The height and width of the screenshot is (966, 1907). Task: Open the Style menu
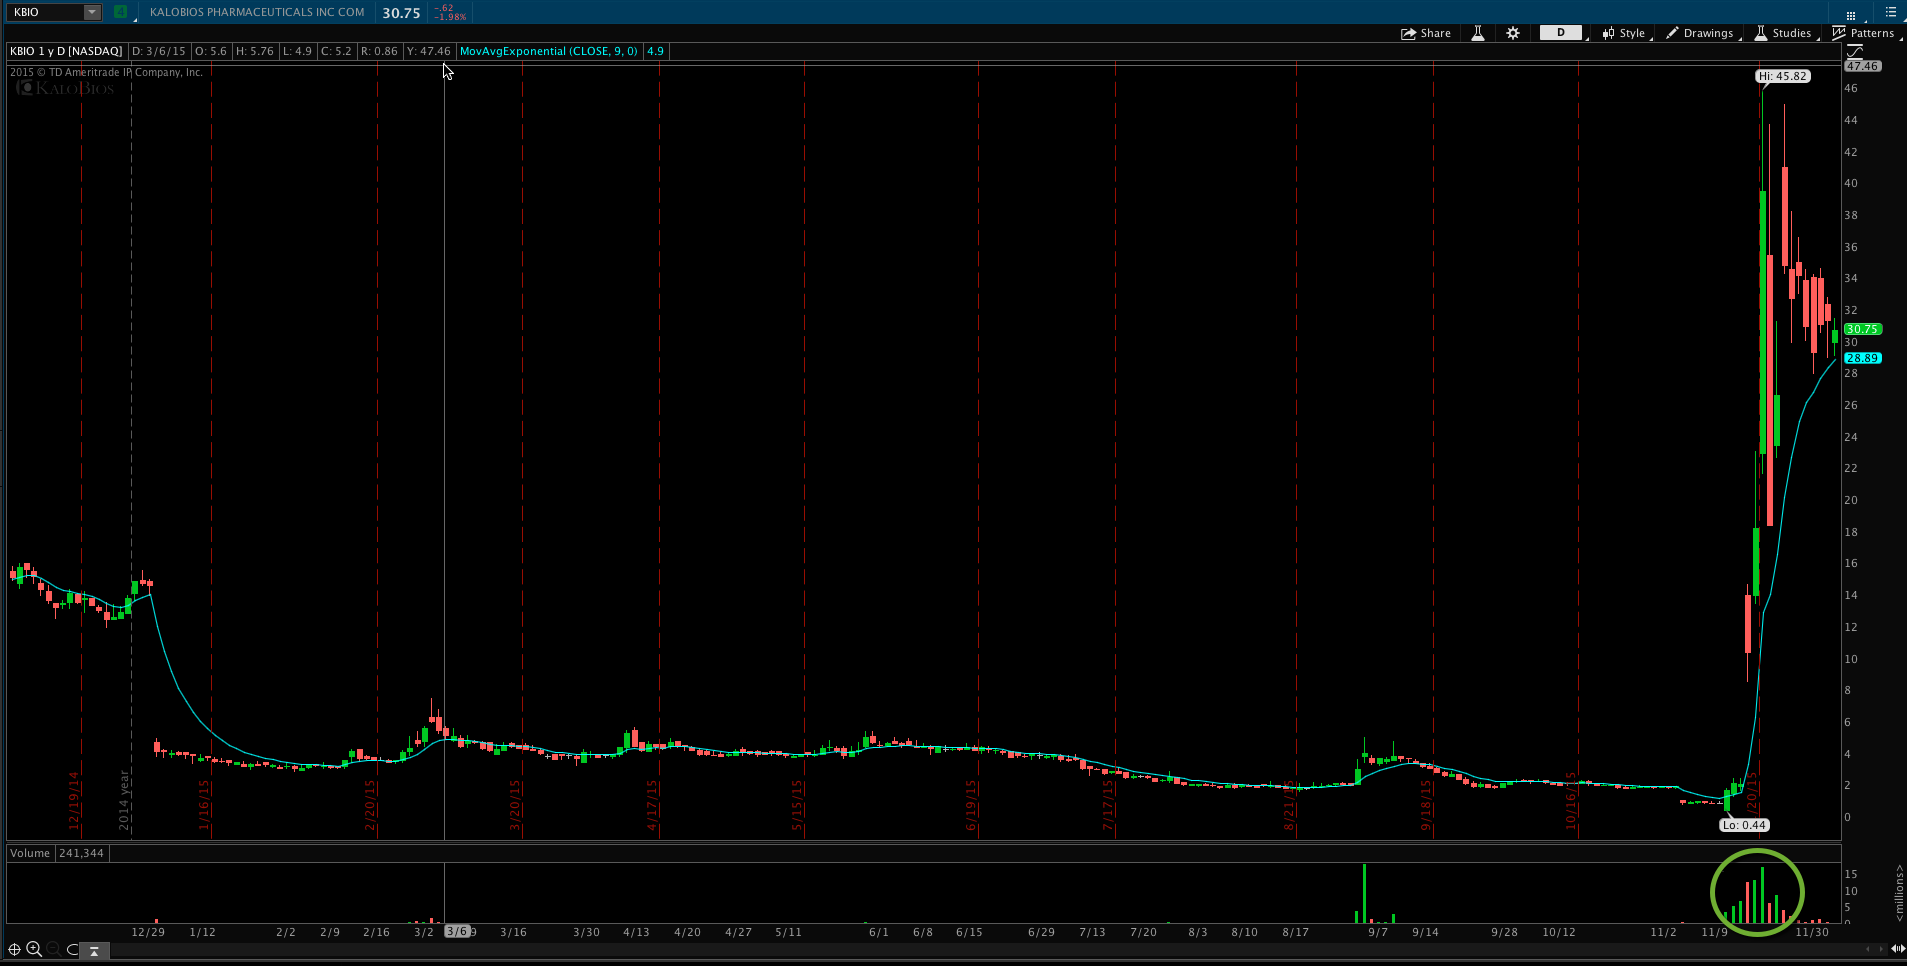1625,33
